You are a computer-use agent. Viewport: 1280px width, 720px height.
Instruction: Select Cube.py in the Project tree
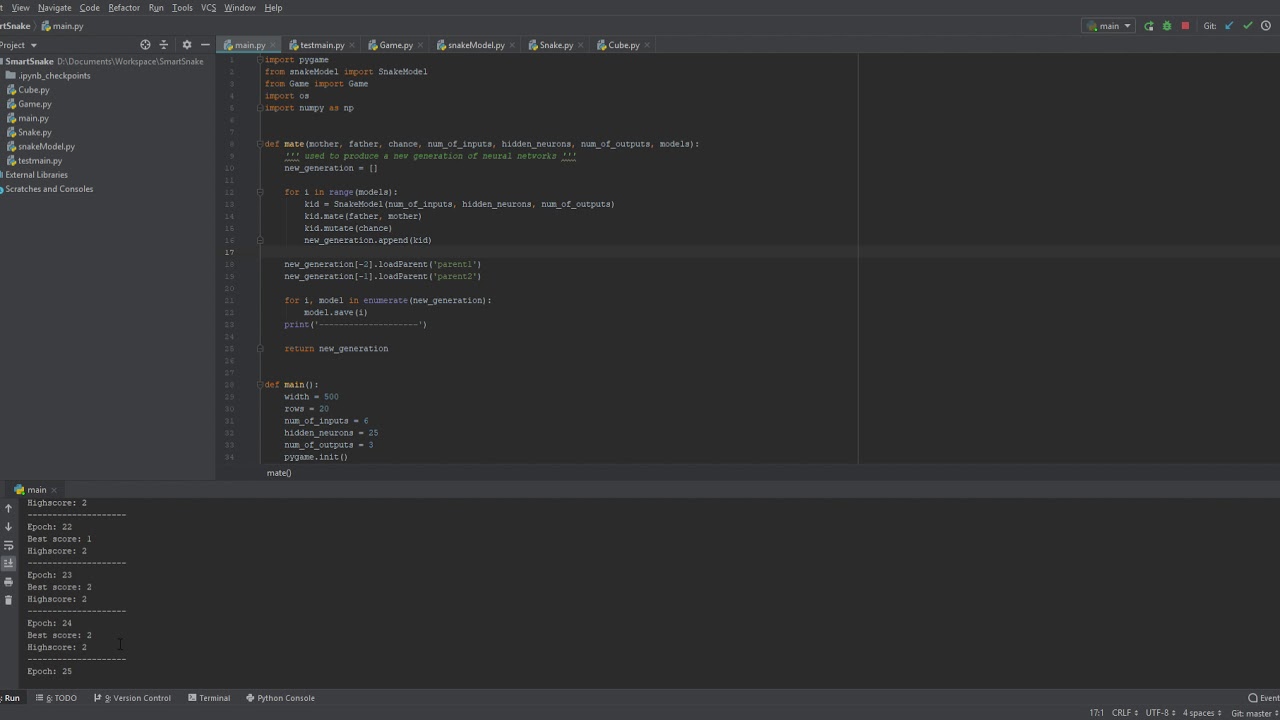[x=34, y=90]
